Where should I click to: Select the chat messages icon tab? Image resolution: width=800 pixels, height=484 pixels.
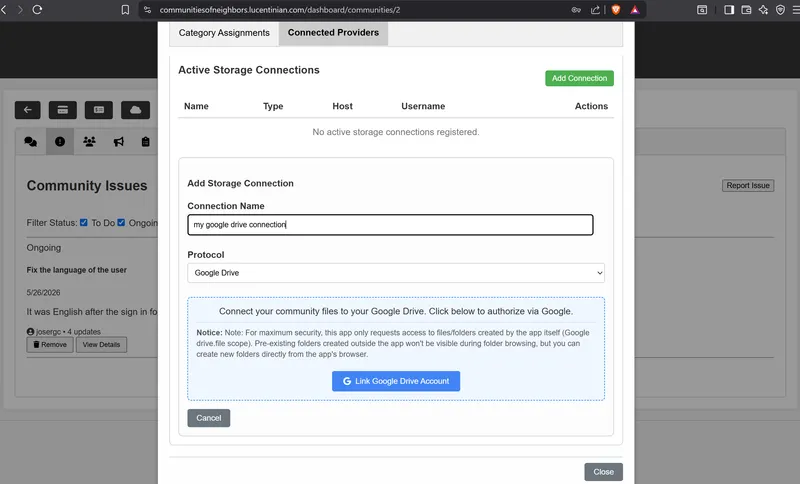click(x=31, y=142)
